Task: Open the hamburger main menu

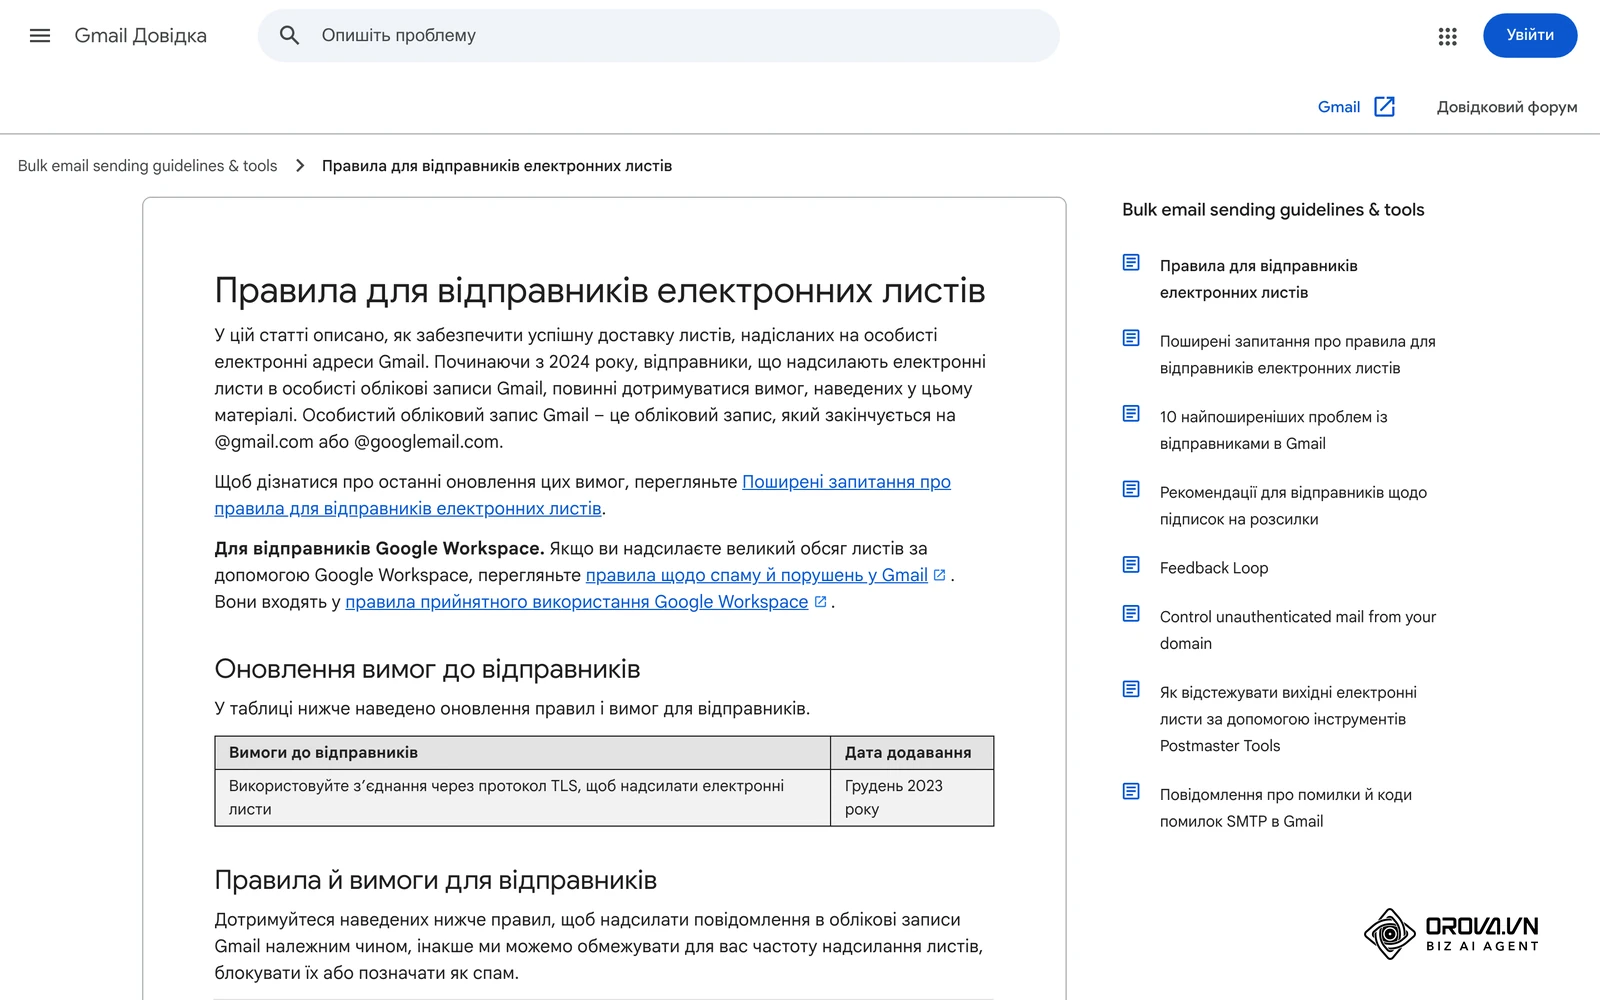Action: click(x=40, y=36)
